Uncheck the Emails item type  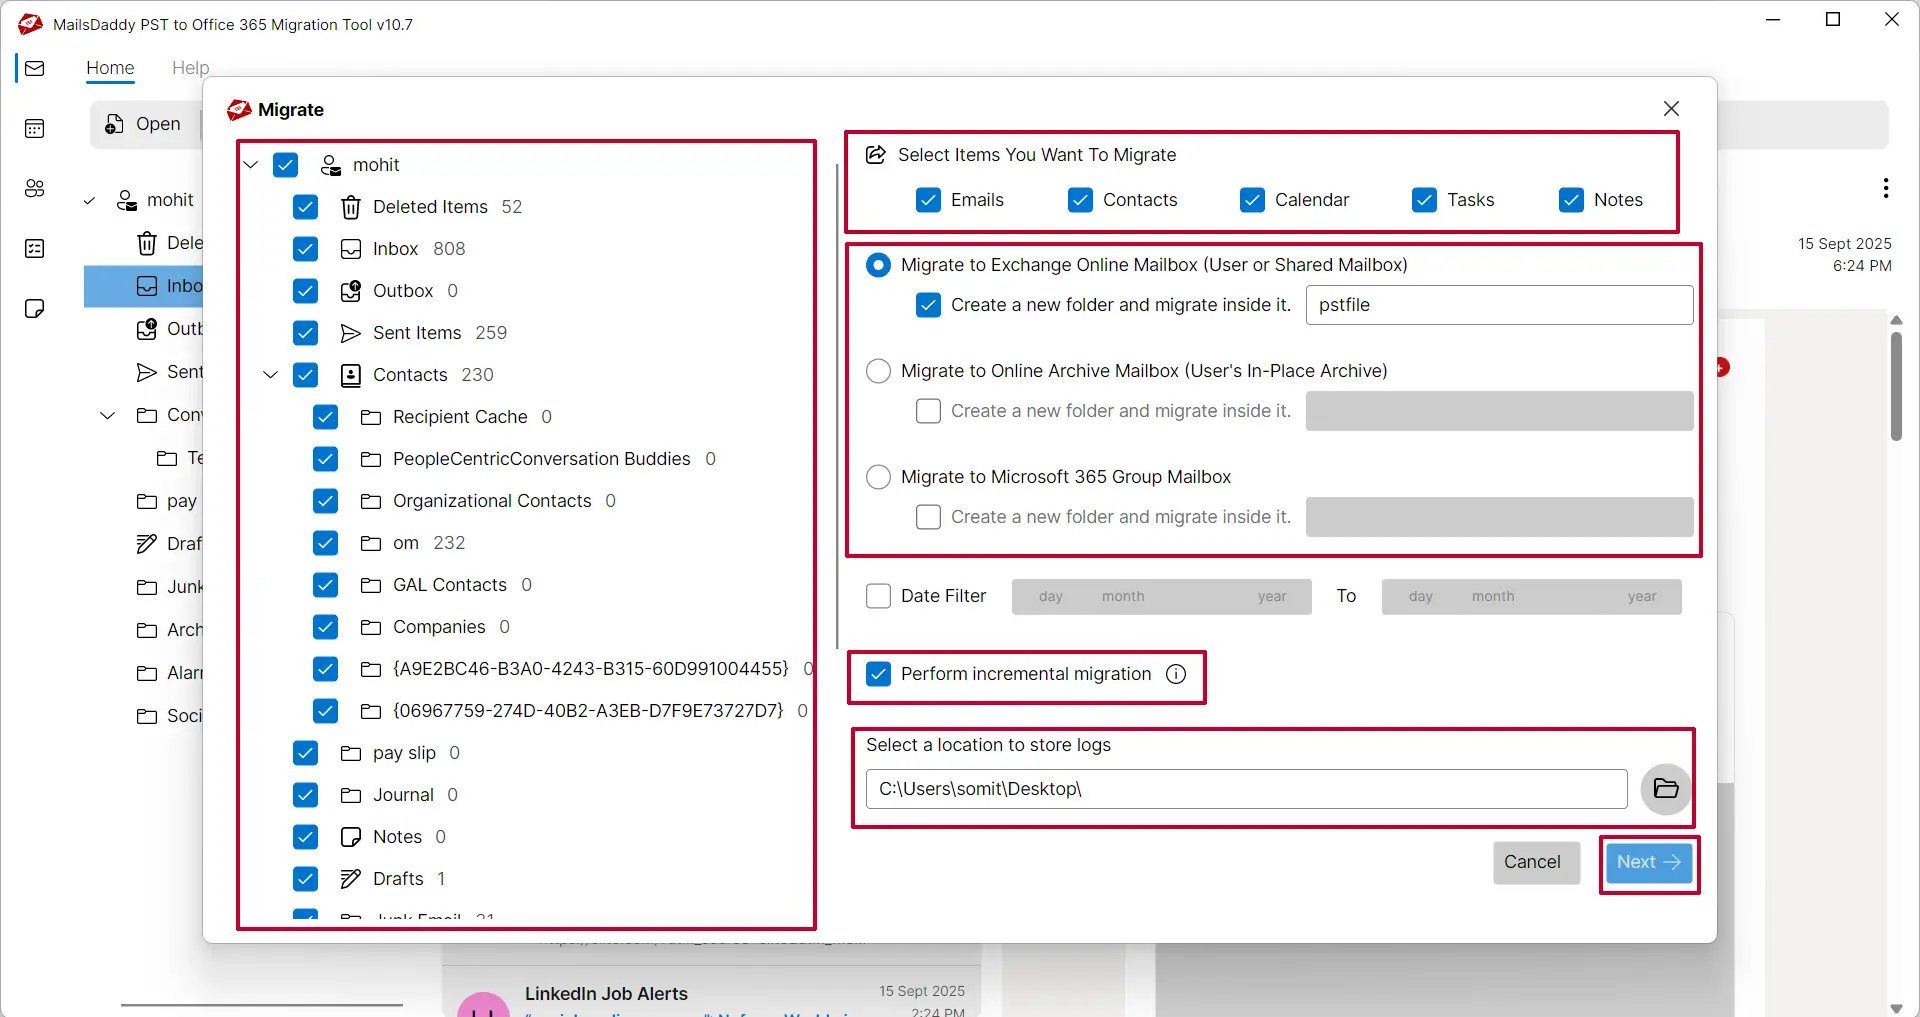click(929, 200)
